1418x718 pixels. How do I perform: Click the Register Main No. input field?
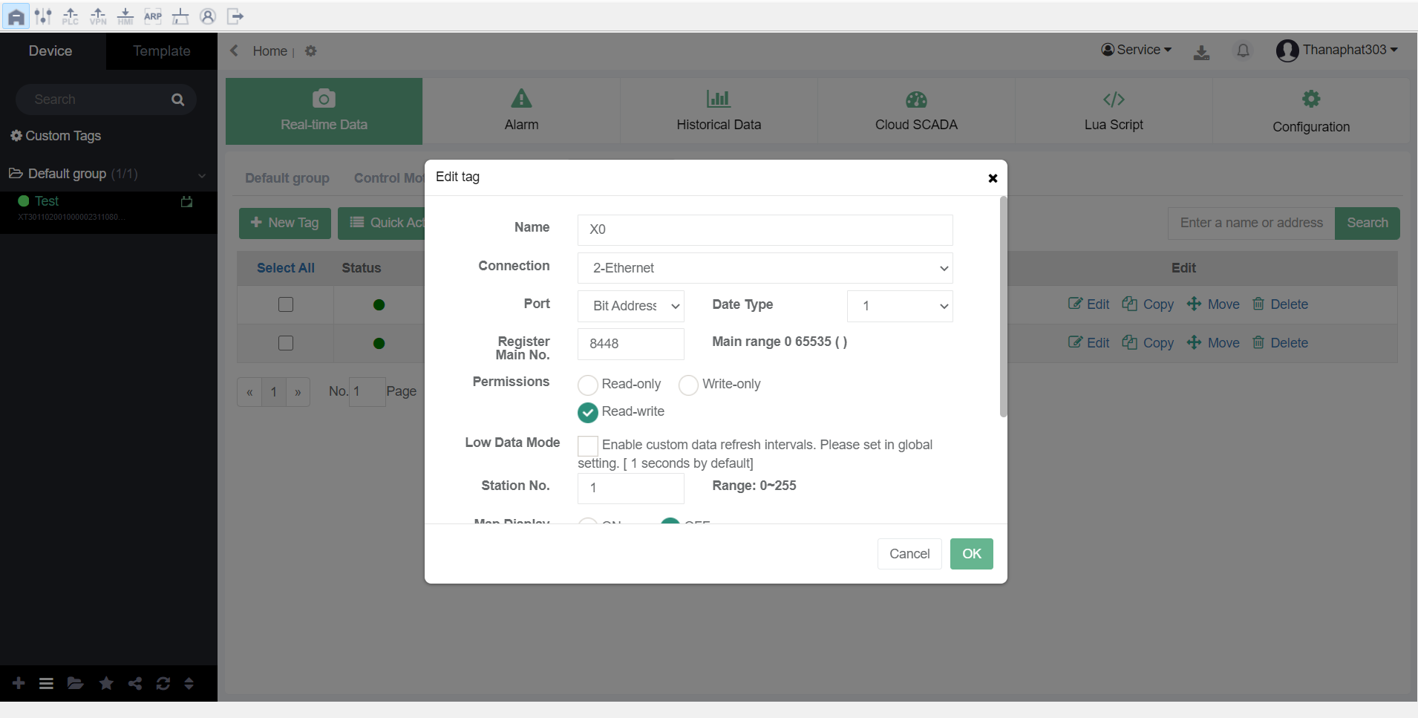tap(631, 344)
